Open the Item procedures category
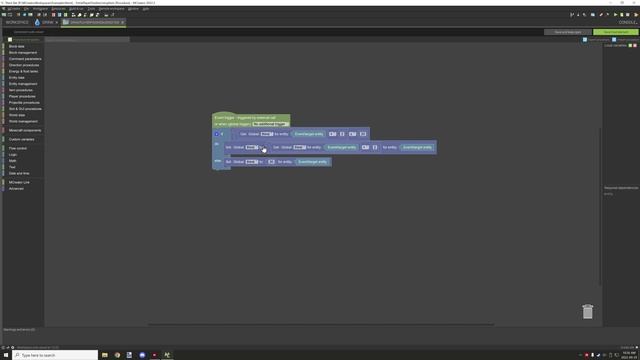Viewport: 640px width, 360px height. (x=21, y=90)
